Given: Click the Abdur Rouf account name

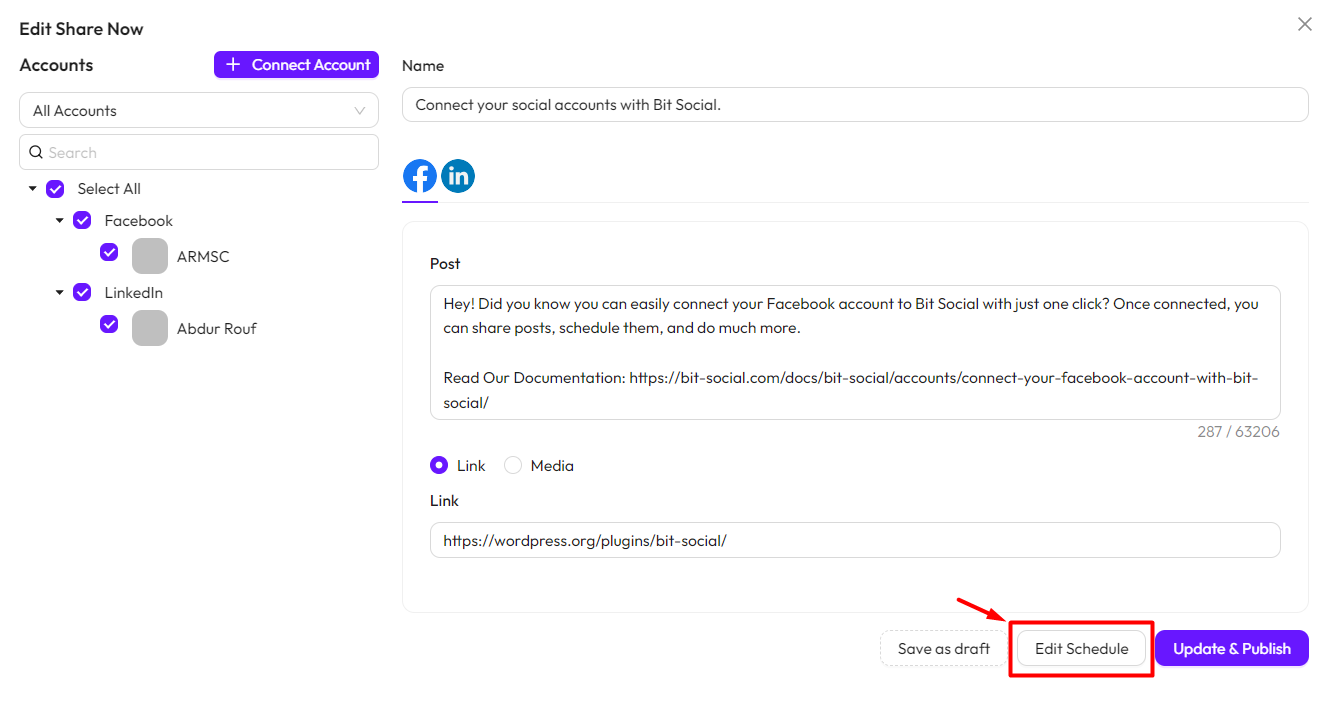Looking at the screenshot, I should point(217,328).
